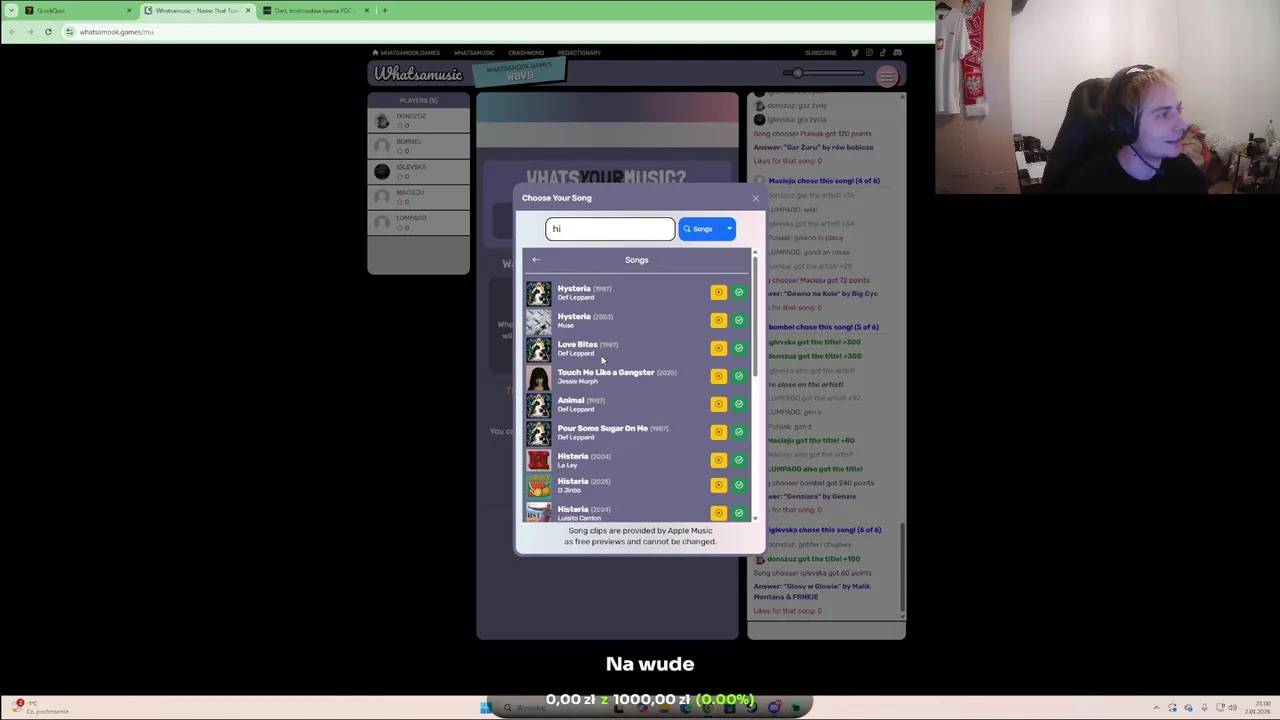Select player DONSZUZ in the players list
The image size is (1280, 720).
pyautogui.click(x=418, y=120)
